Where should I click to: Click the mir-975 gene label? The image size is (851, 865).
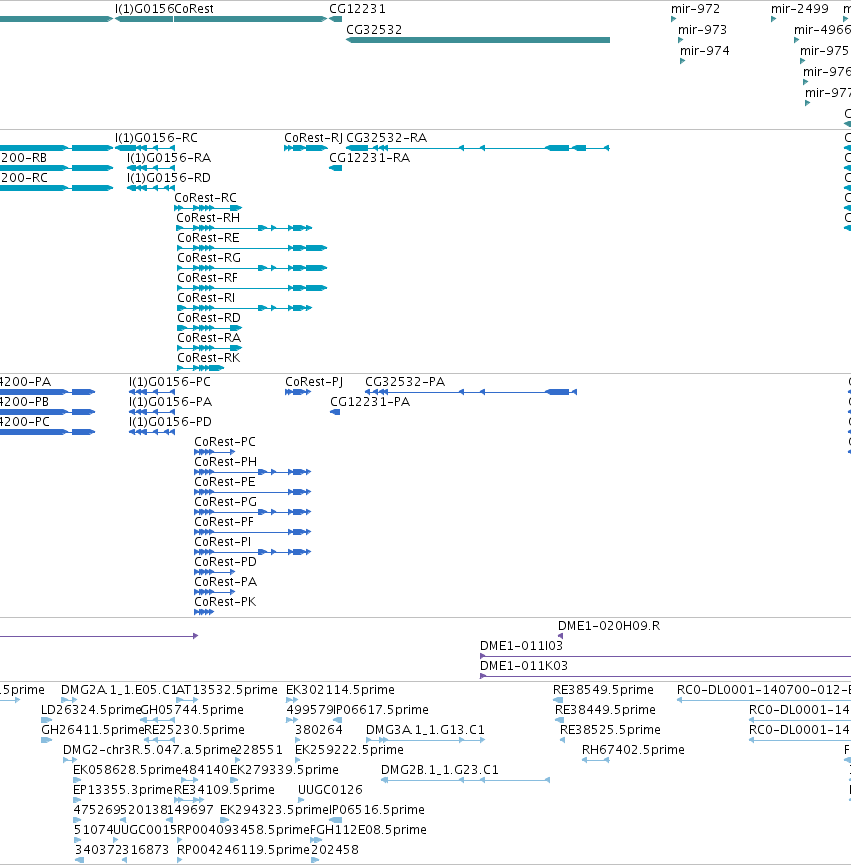824,51
